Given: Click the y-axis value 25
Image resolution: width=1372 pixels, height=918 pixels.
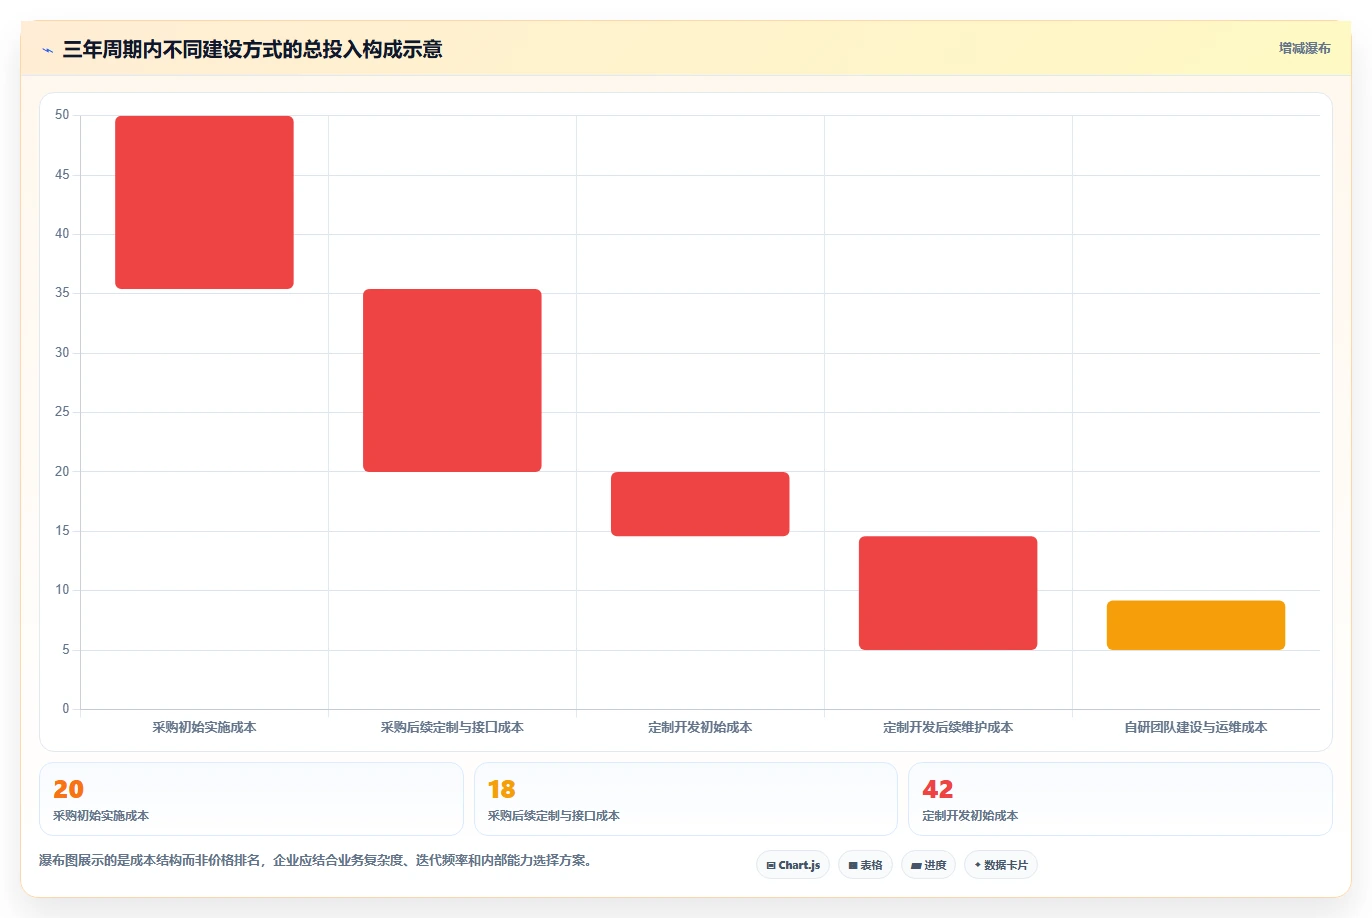Looking at the screenshot, I should click(x=62, y=412).
